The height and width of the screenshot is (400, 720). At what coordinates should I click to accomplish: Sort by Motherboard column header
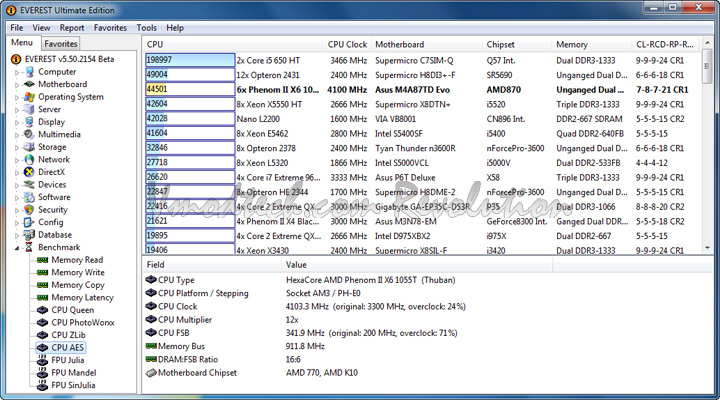[427, 45]
